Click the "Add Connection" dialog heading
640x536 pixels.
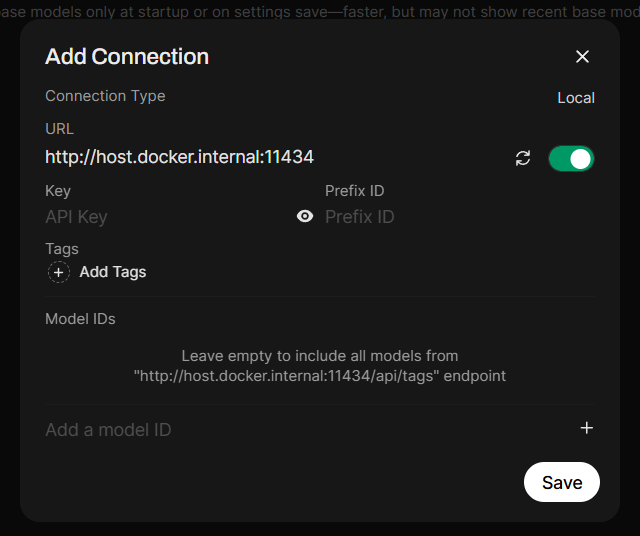(x=127, y=56)
